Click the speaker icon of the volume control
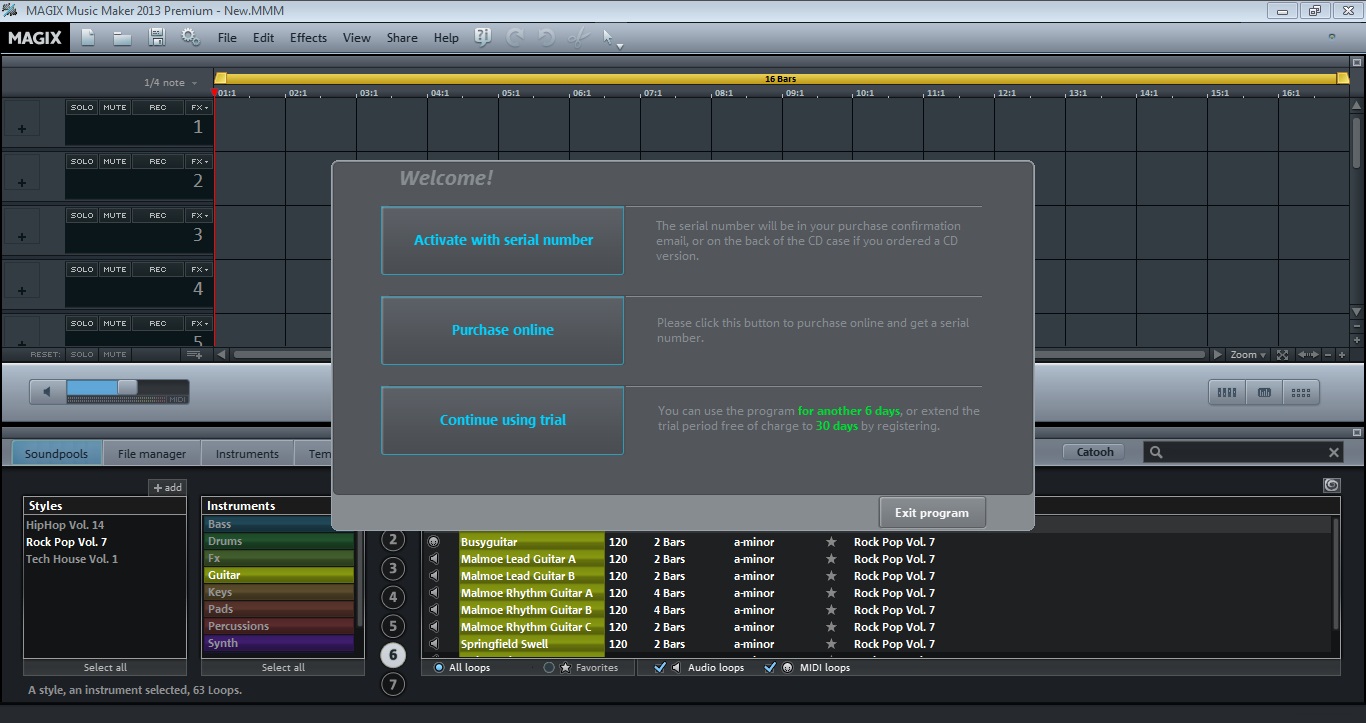The image size is (1366, 723). tap(47, 392)
